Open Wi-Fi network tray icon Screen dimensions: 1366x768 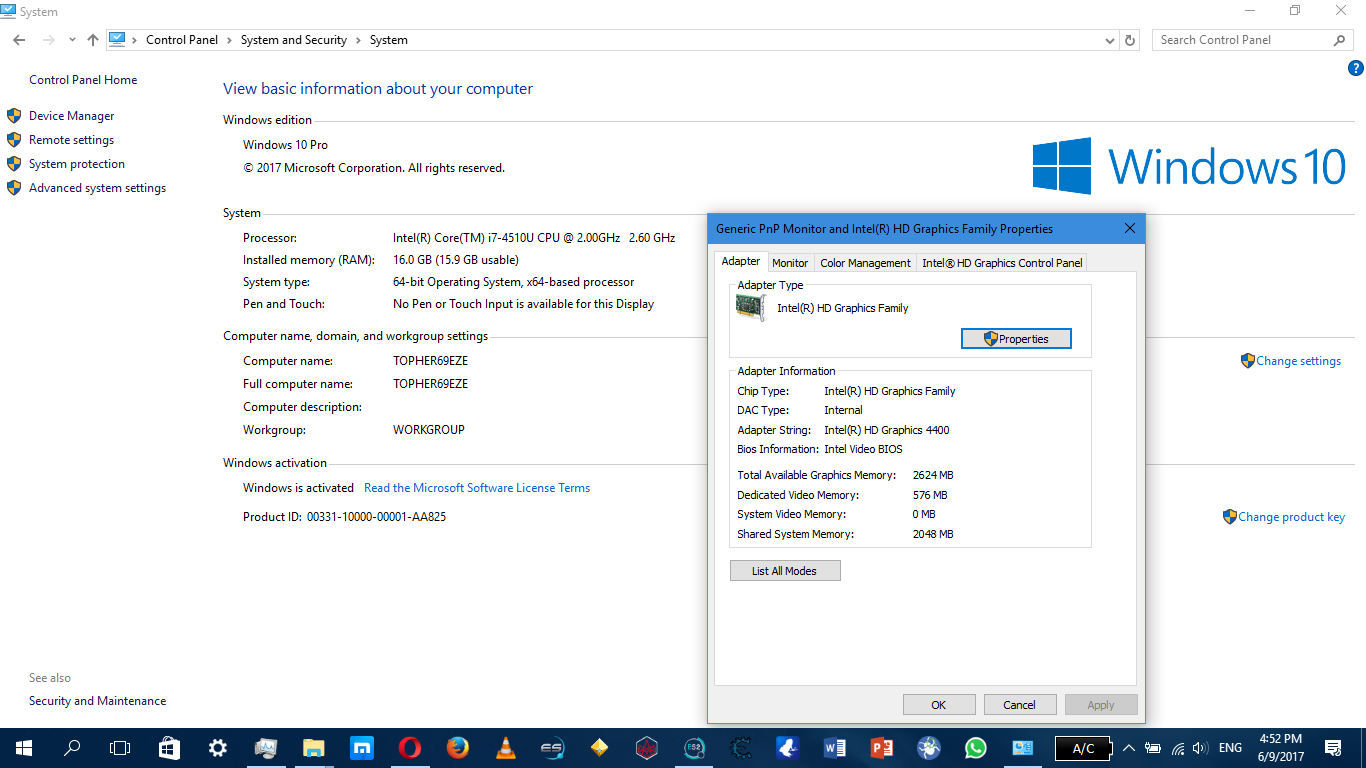pos(1178,748)
